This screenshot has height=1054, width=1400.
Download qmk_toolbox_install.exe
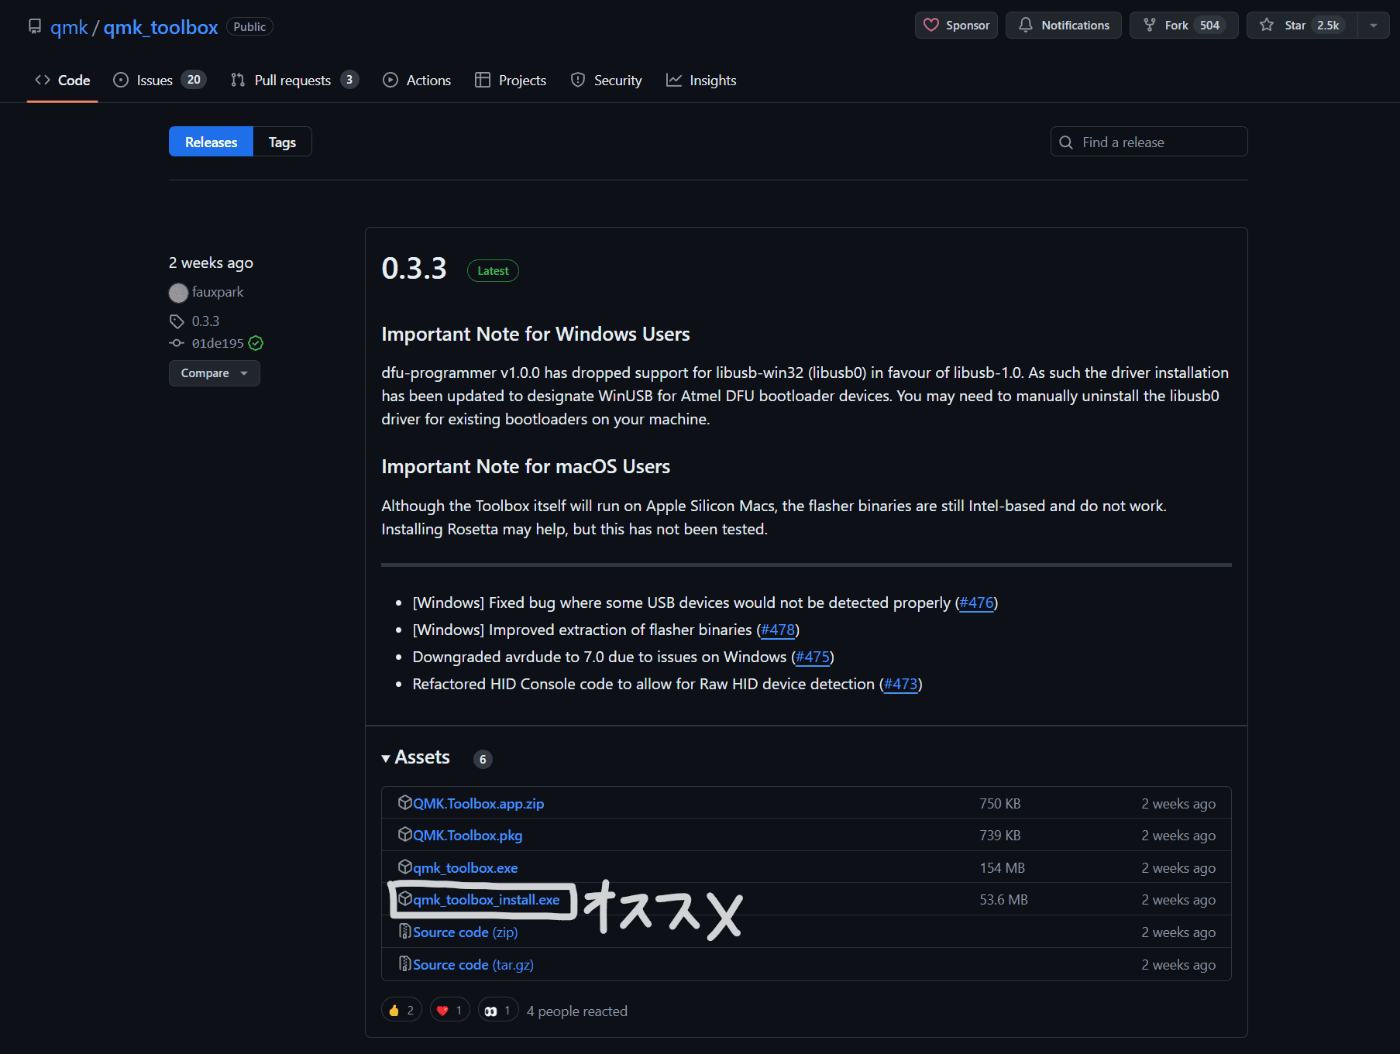click(486, 900)
